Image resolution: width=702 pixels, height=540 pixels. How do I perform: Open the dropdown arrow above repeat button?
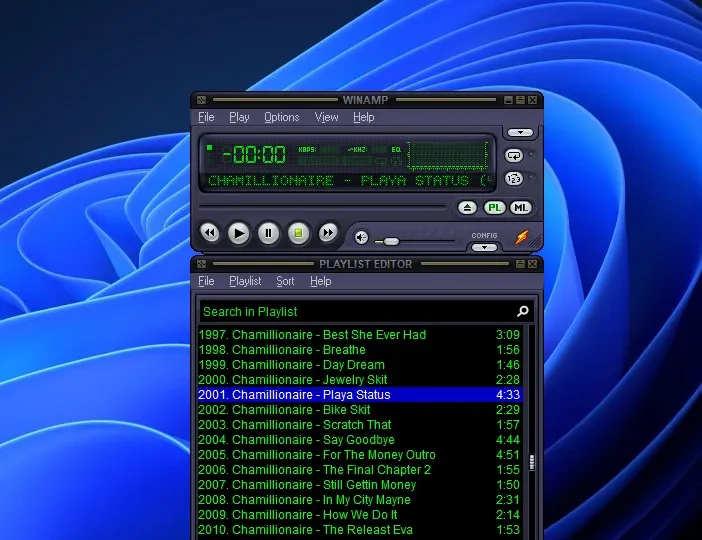click(x=520, y=132)
